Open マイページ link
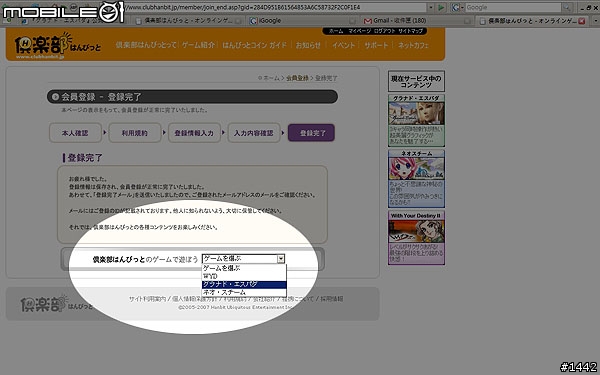Screen dimensions: 600x375 pyautogui.click(x=359, y=31)
